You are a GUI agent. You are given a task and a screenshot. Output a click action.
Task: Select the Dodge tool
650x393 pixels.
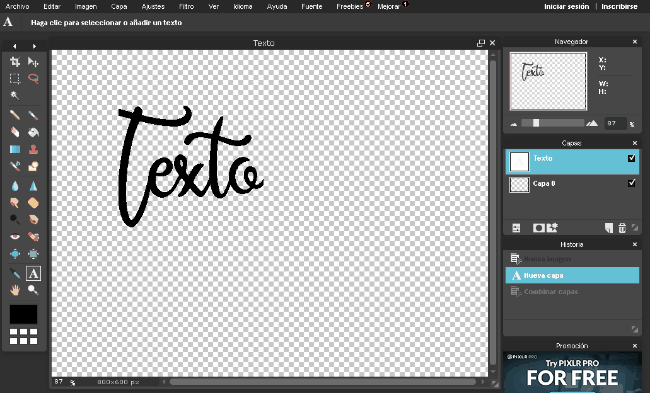coord(15,219)
